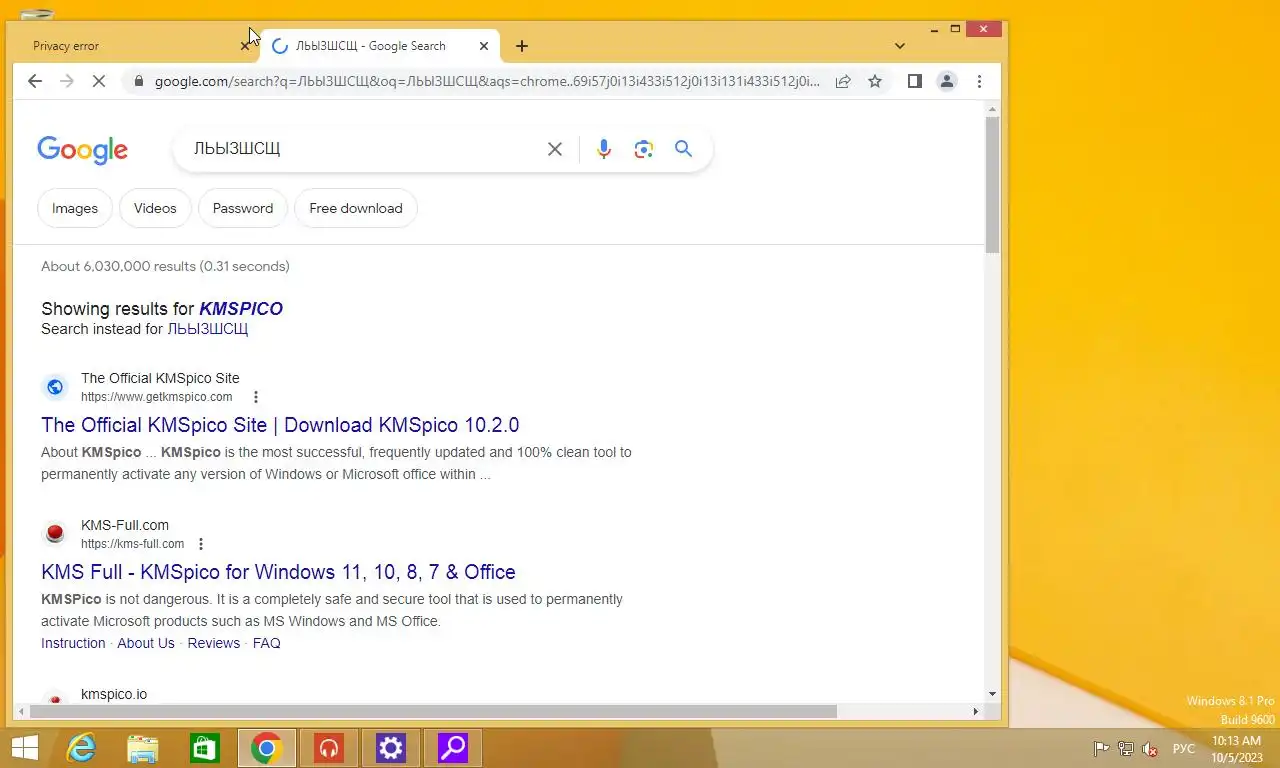
Task: Open the FAQ sitelink
Action: [x=267, y=643]
